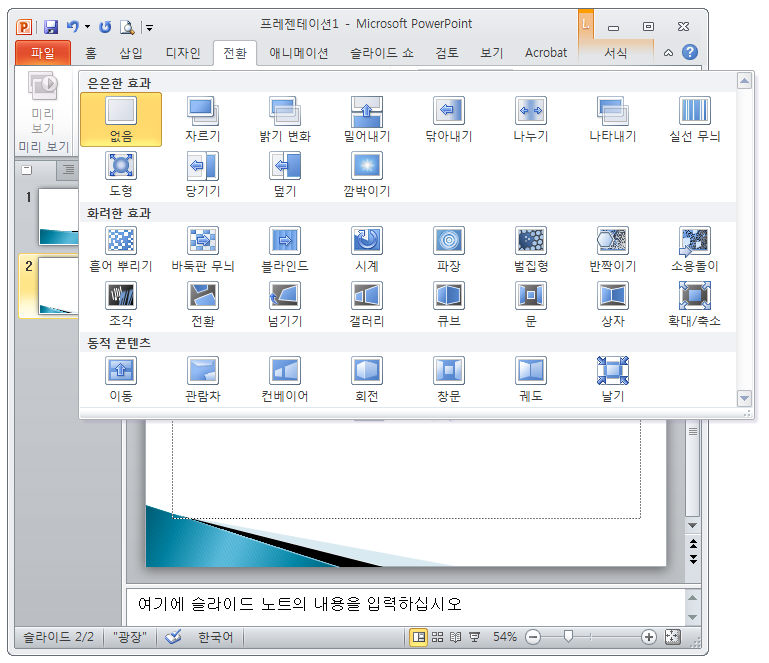The image size is (769, 663).
Task: Apply the 문 doors transition
Action: pos(531,305)
